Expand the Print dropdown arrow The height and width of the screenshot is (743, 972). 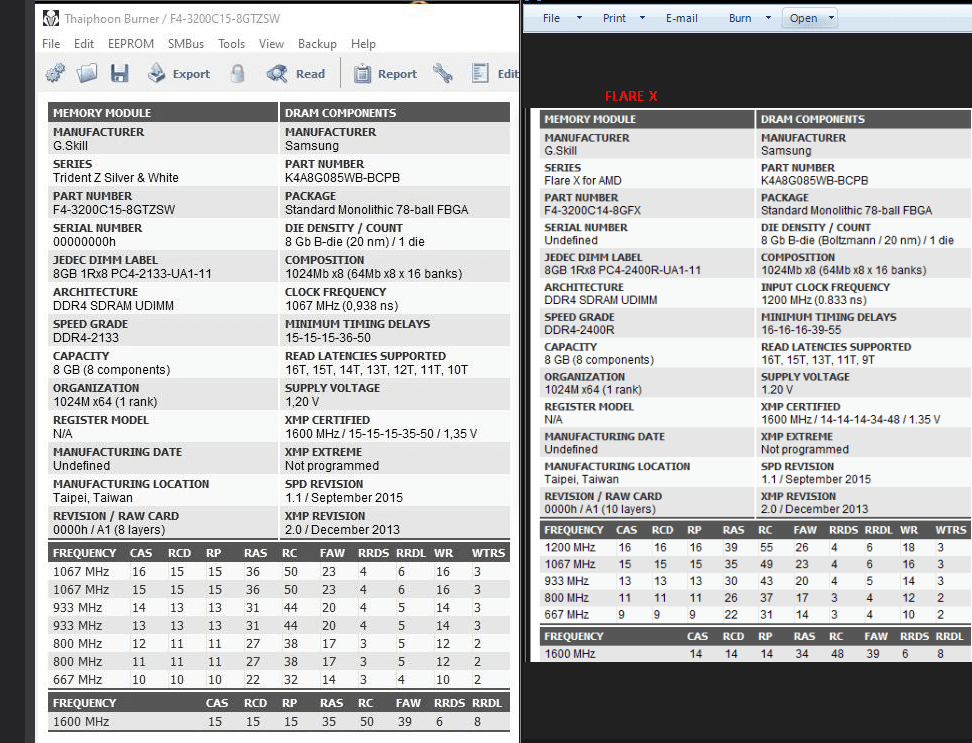click(x=642, y=18)
